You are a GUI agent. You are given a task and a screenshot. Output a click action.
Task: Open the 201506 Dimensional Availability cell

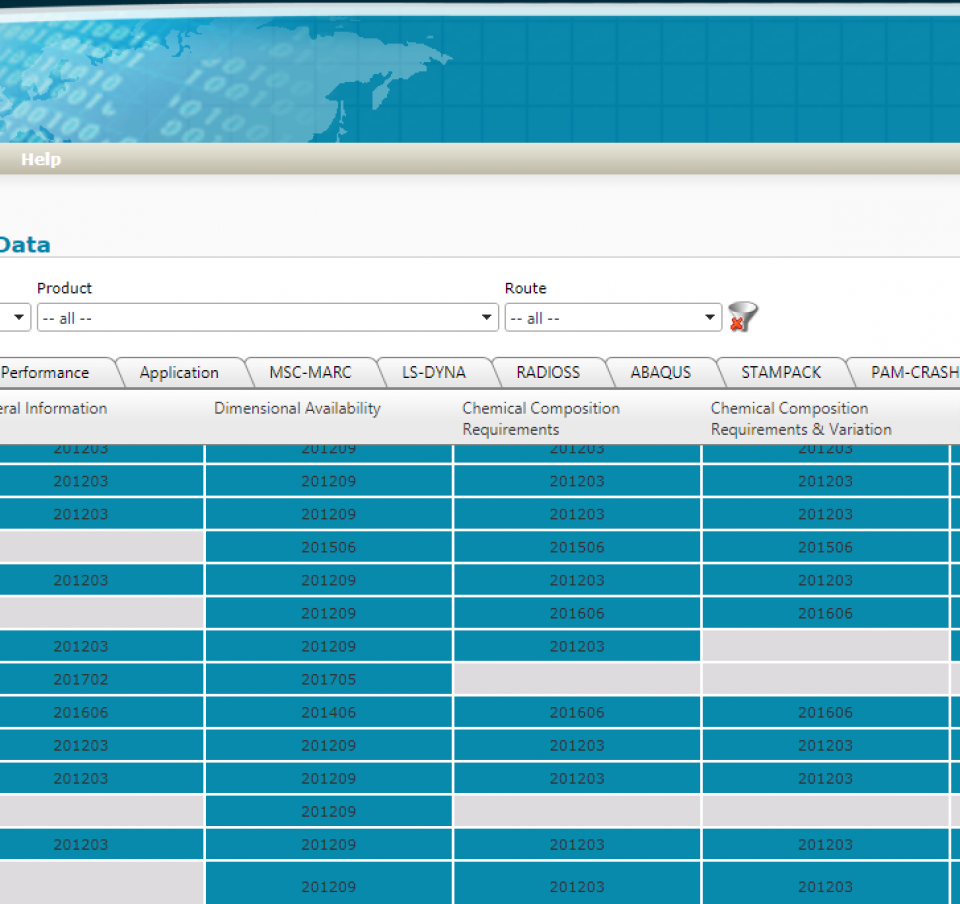[329, 547]
